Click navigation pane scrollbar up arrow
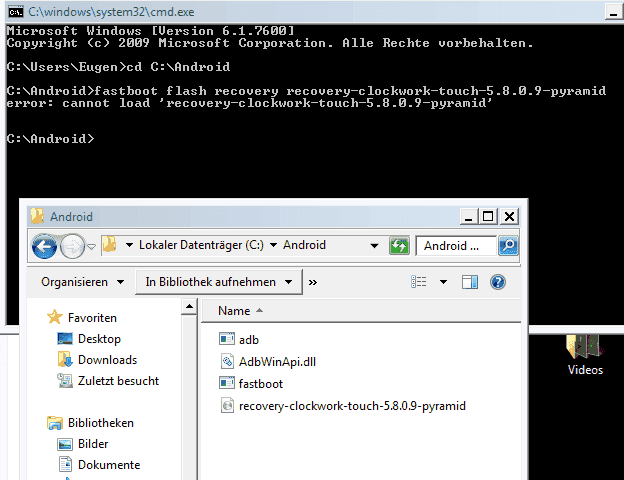This screenshot has width=624, height=480. point(189,306)
